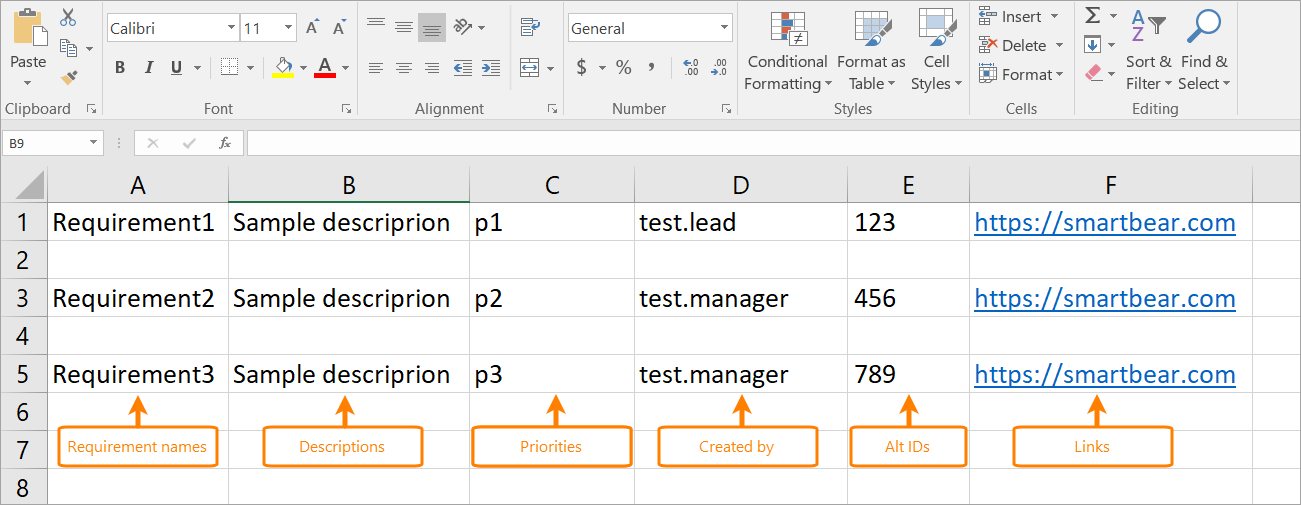Click the Cut scissors icon
The height and width of the screenshot is (505, 1301).
click(68, 17)
